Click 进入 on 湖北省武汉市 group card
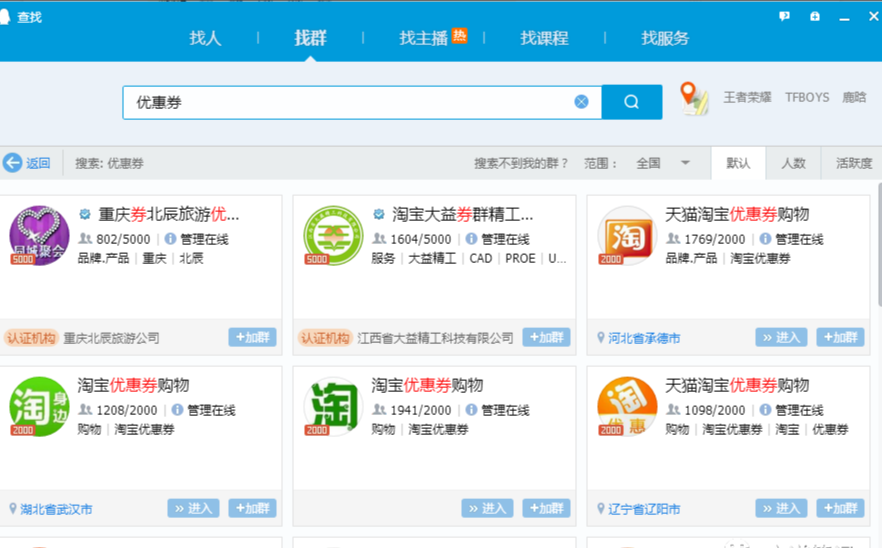 tap(194, 508)
